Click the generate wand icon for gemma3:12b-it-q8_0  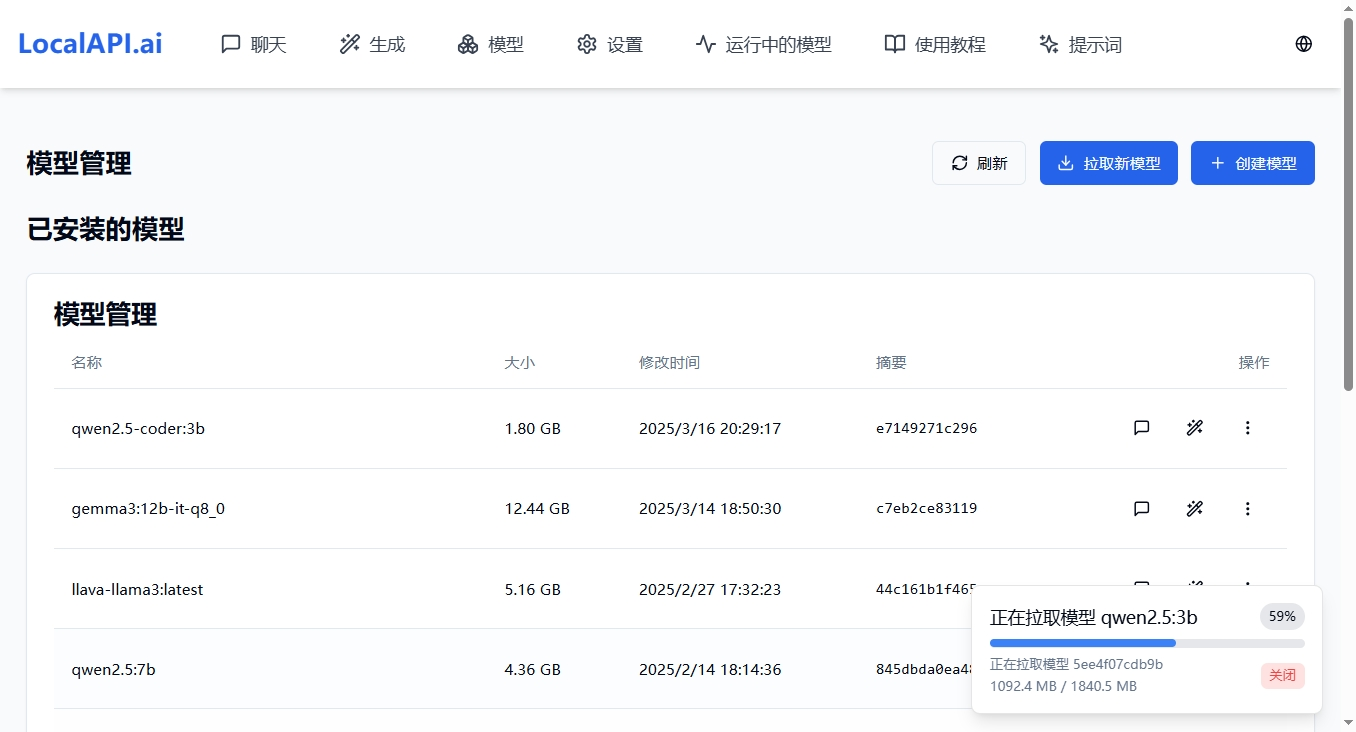tap(1194, 509)
